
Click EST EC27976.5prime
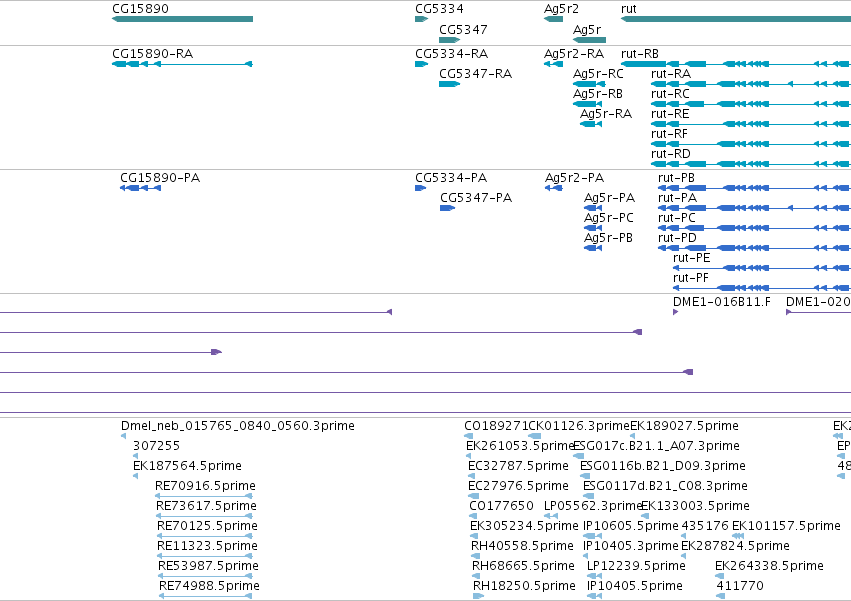coord(518,486)
